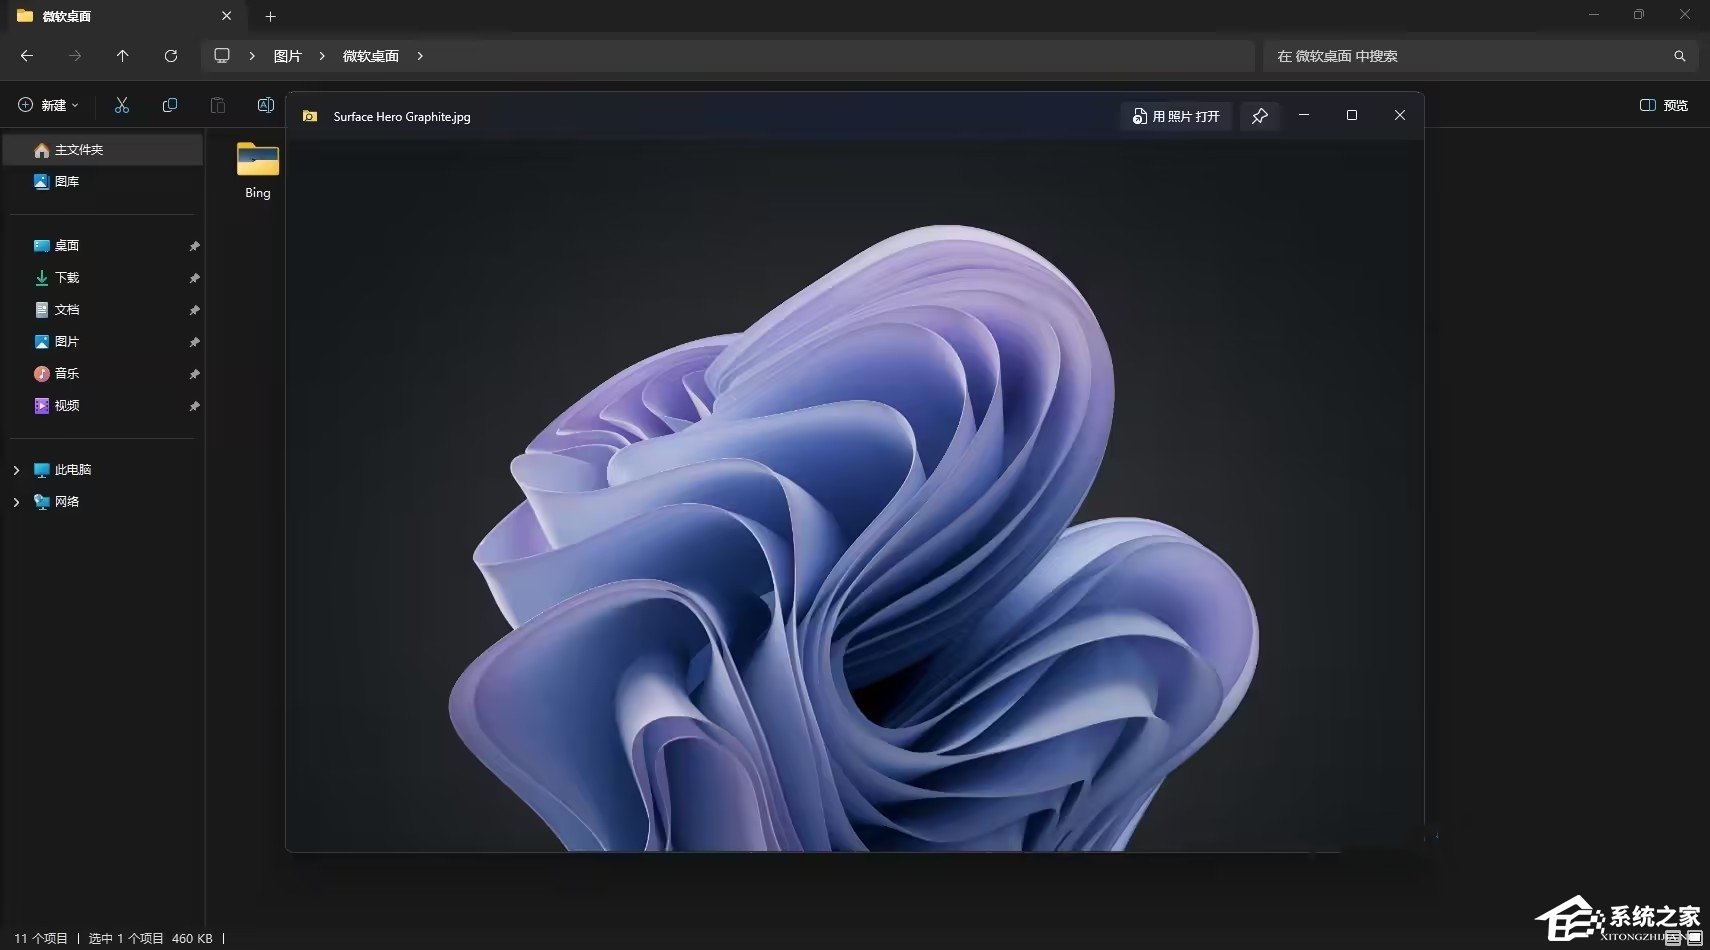Click the rename icon in toolbar
Image resolution: width=1710 pixels, height=950 pixels.
(x=266, y=105)
